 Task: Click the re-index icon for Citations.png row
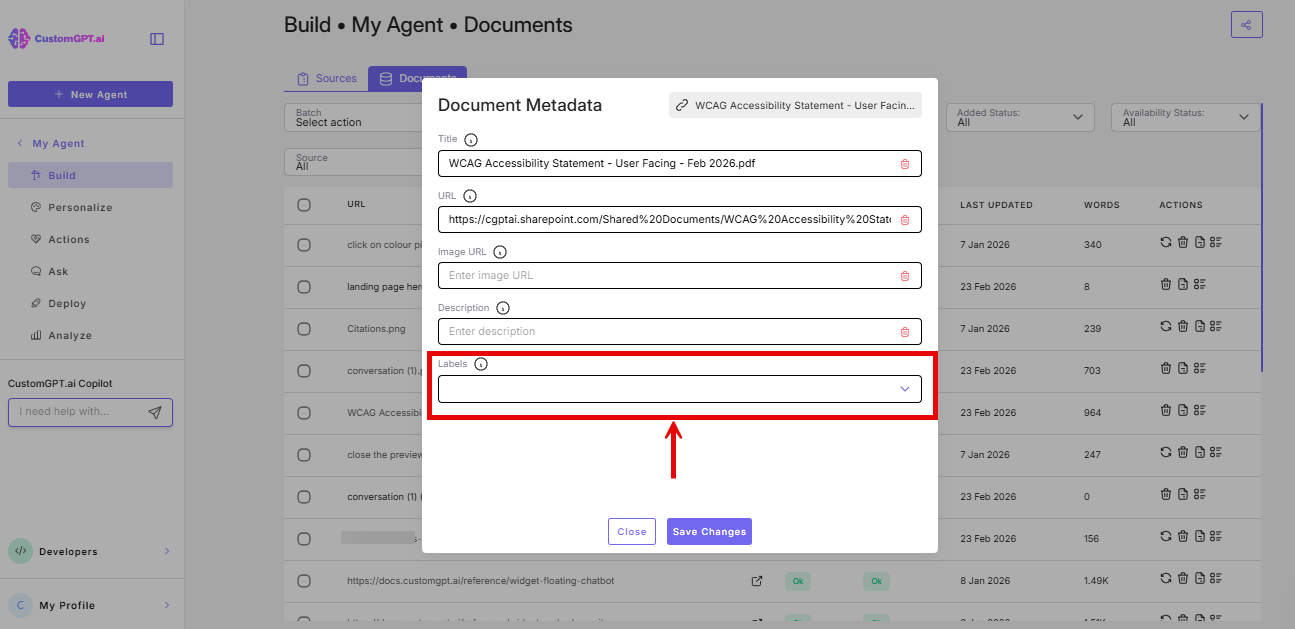click(x=1165, y=325)
